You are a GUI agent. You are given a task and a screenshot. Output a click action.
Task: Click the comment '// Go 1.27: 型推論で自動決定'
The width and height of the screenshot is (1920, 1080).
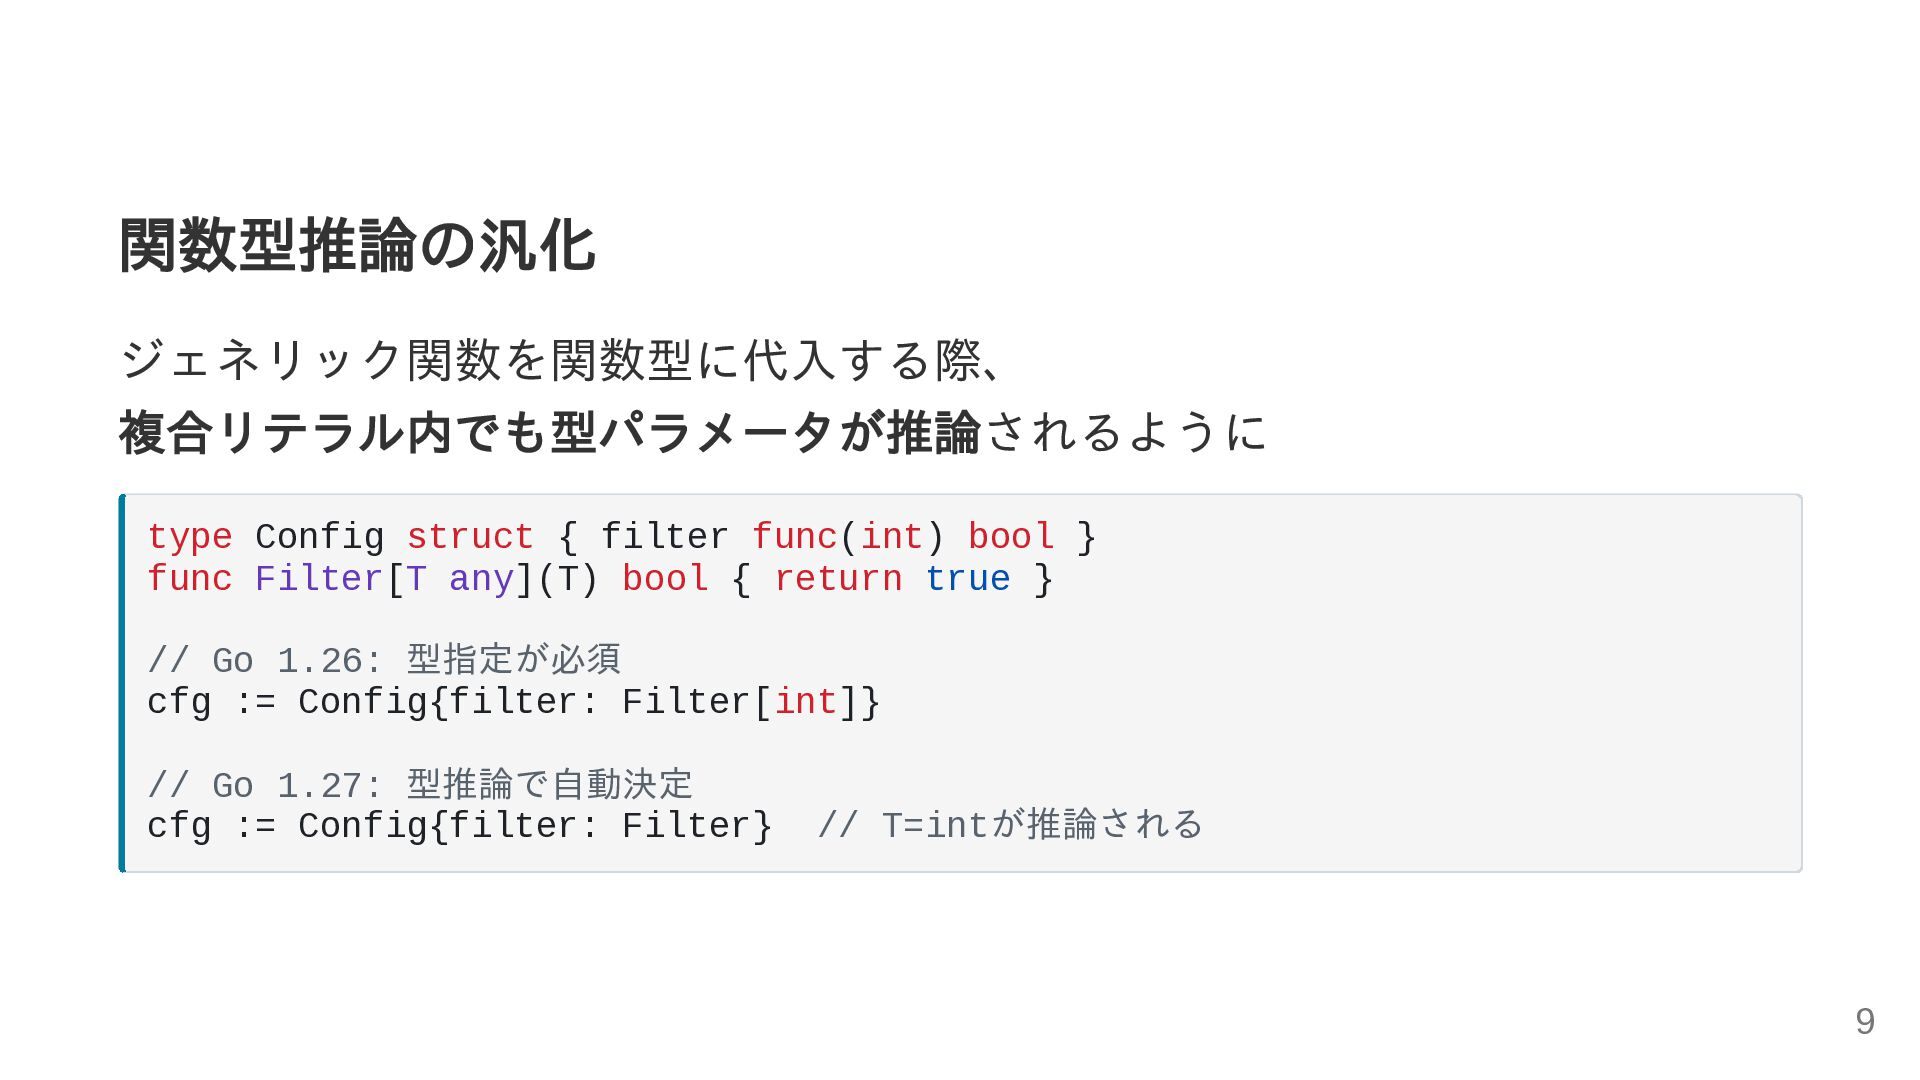420,785
